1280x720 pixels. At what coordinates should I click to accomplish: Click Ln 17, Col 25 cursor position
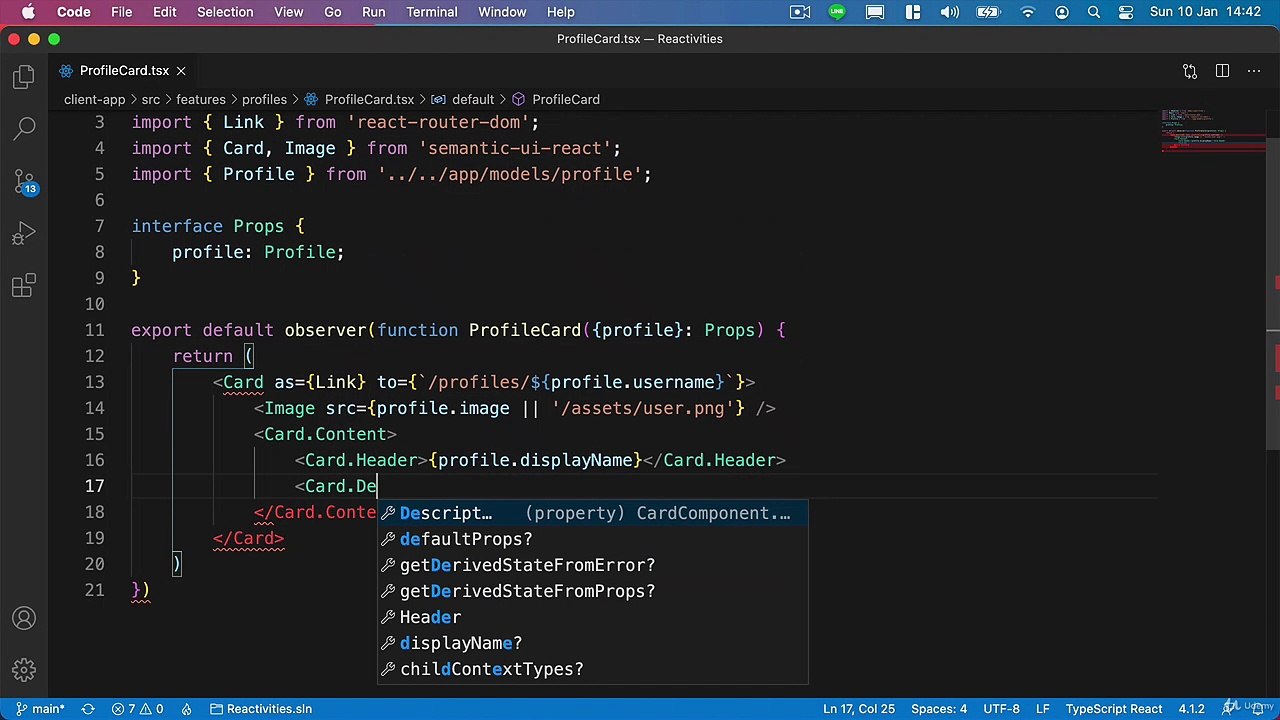(859, 709)
